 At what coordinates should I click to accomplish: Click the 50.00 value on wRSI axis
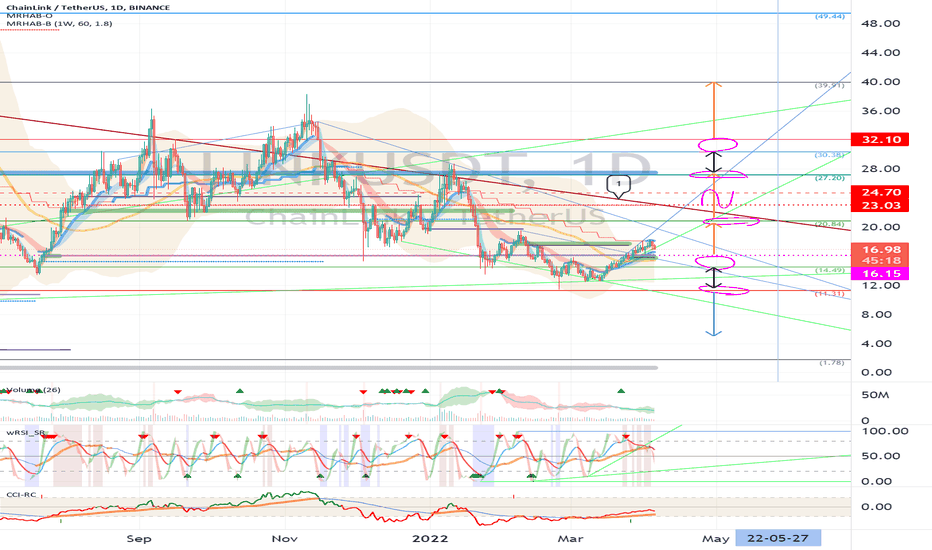[x=880, y=456]
